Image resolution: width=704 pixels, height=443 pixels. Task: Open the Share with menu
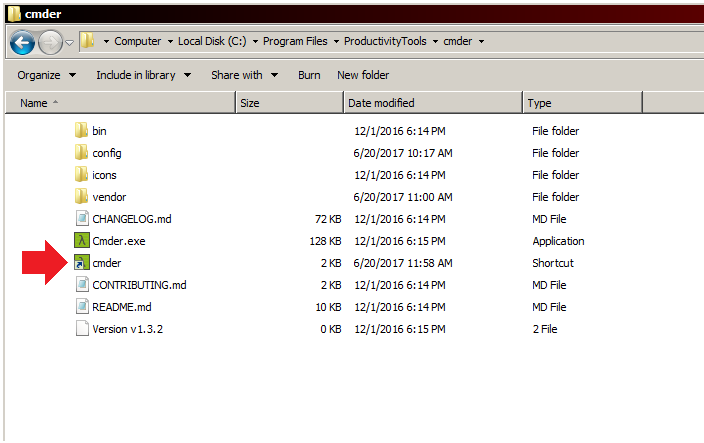tap(245, 75)
